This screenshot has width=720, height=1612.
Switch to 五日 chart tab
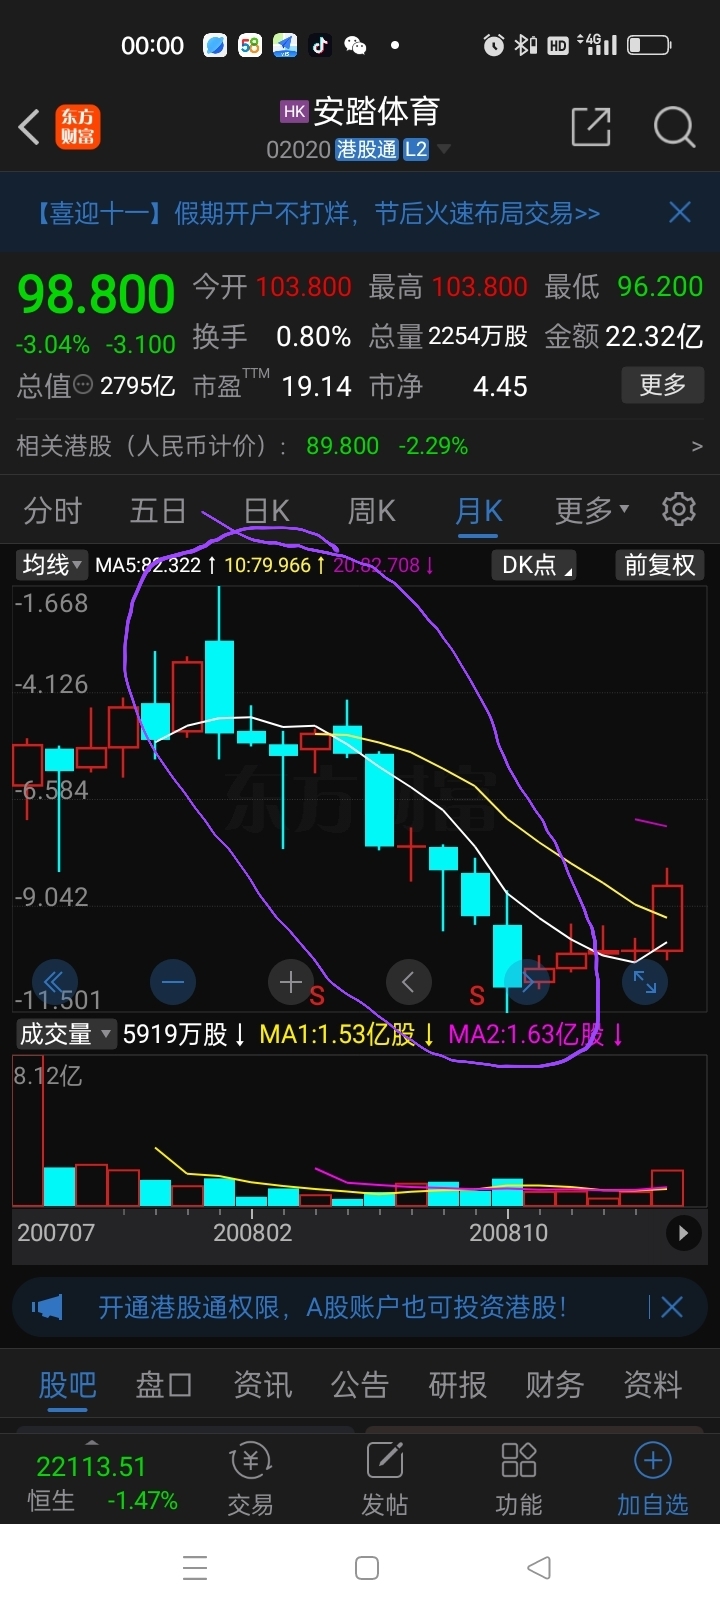pyautogui.click(x=158, y=511)
